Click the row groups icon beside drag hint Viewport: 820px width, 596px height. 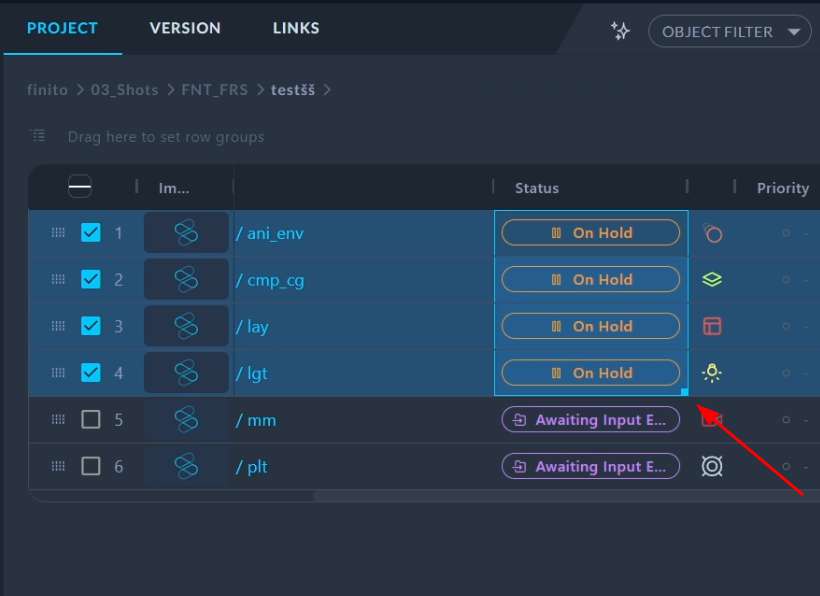38,136
